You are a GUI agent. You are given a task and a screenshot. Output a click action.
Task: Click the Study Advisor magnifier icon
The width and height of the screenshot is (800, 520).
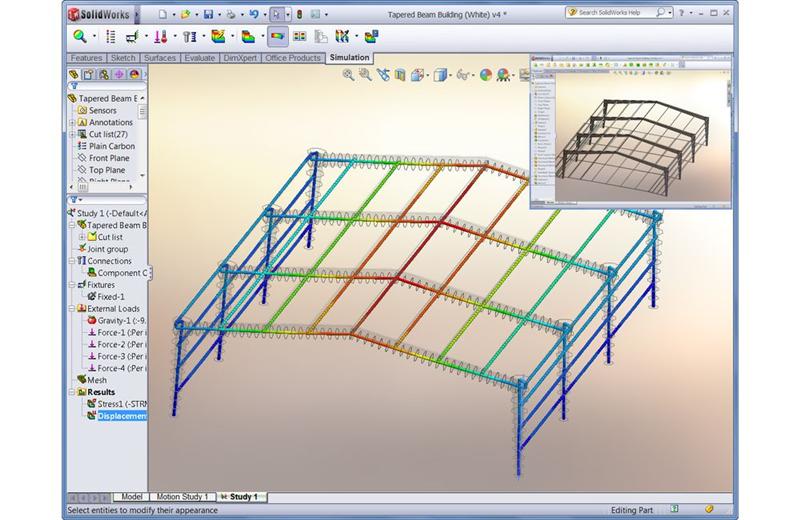(x=80, y=36)
